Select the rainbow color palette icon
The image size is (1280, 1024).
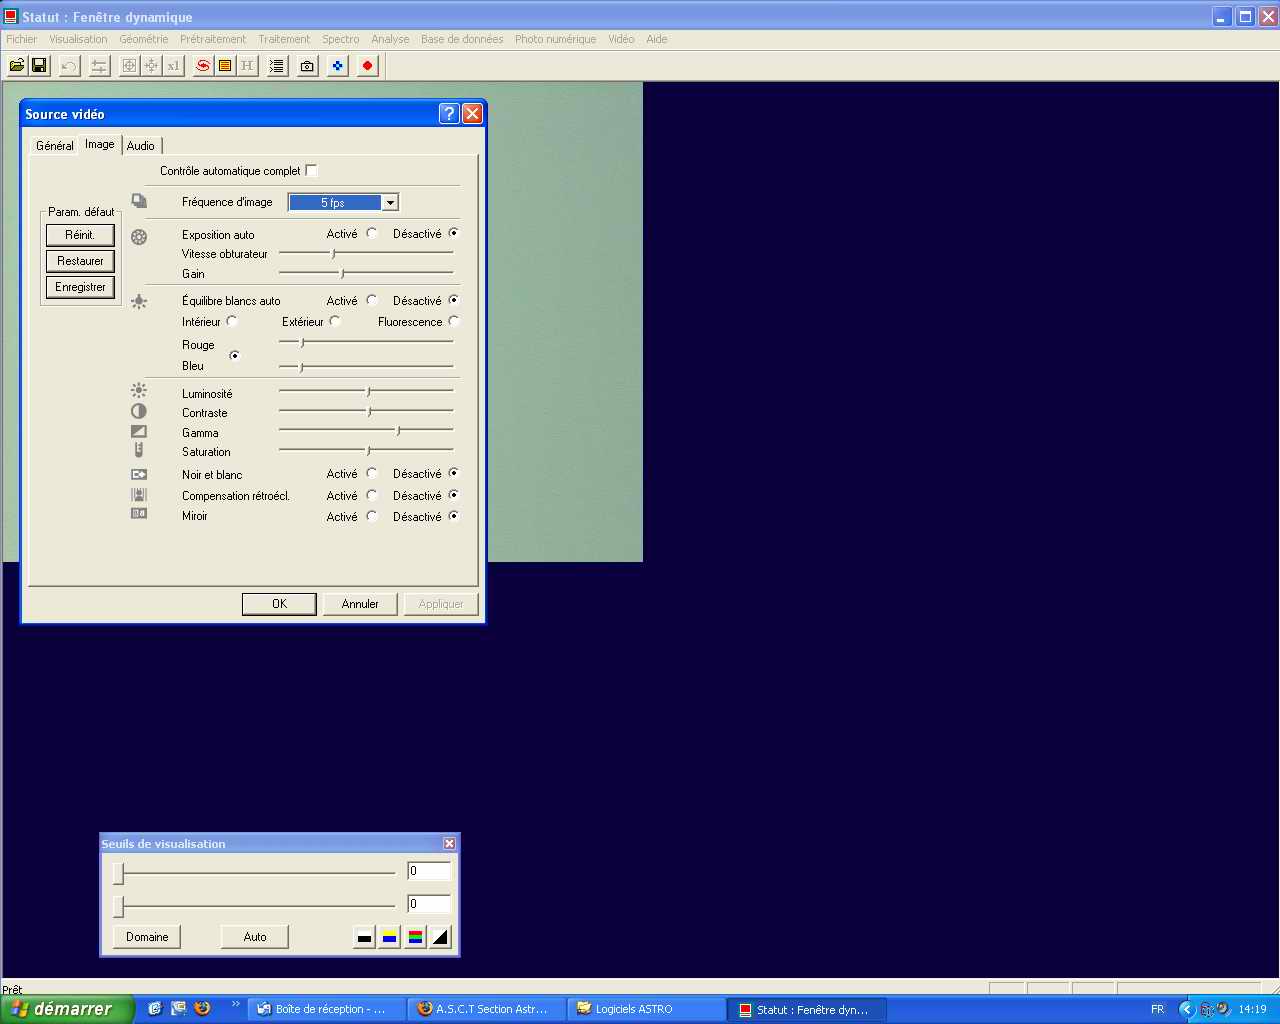coord(415,937)
